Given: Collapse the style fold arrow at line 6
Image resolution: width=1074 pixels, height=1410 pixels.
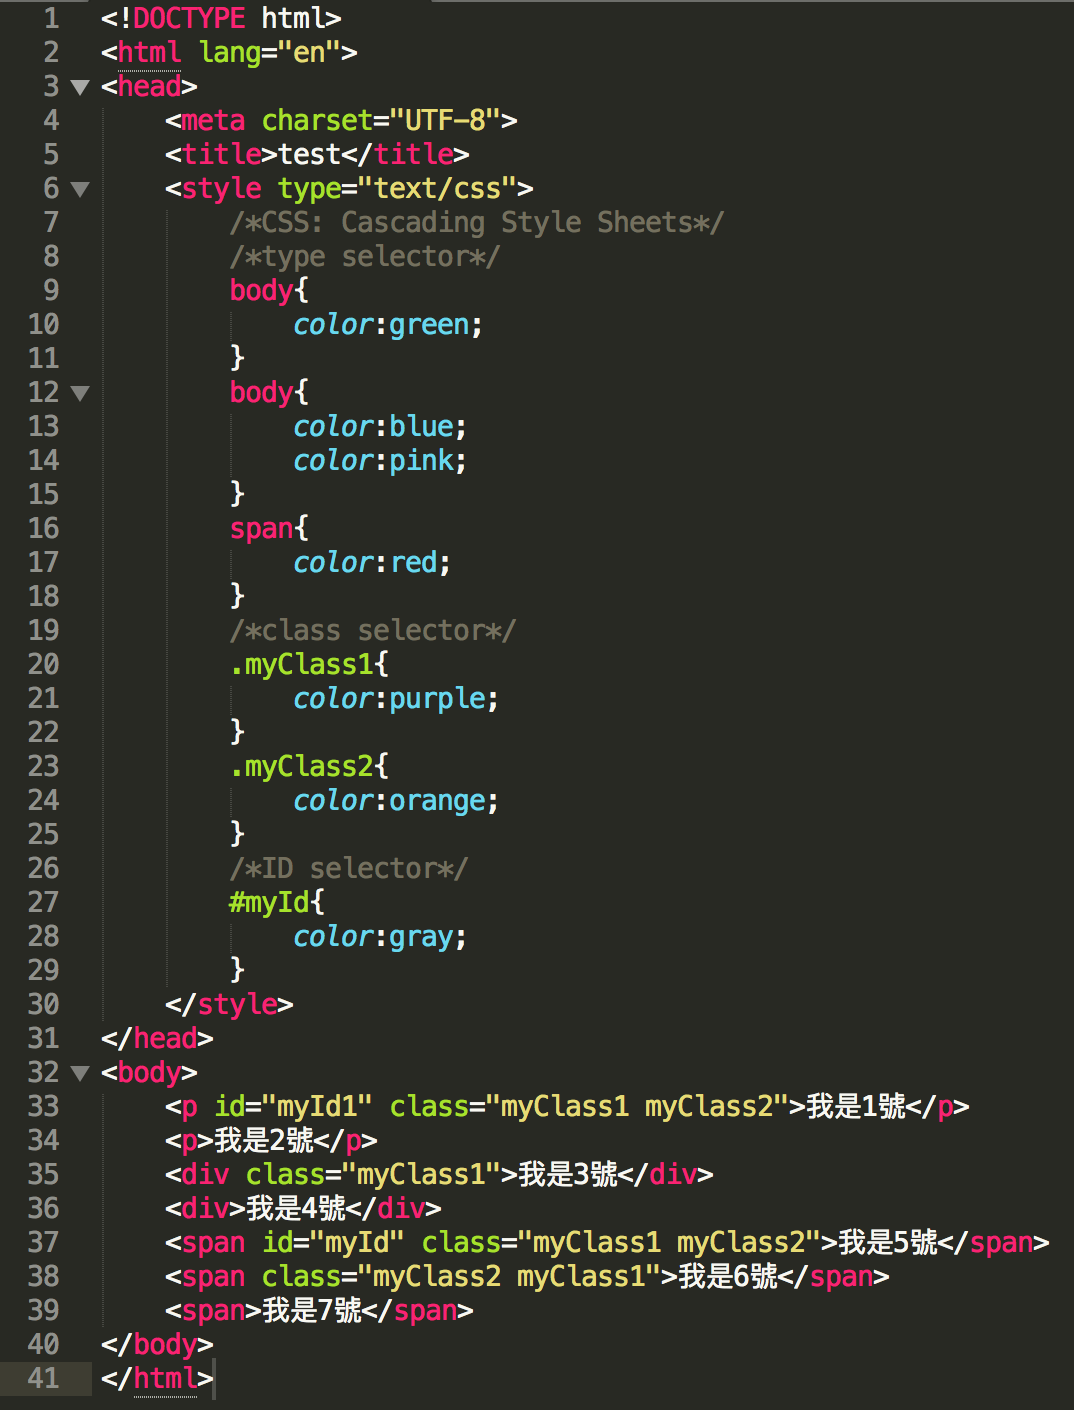Looking at the screenshot, I should click(81, 189).
